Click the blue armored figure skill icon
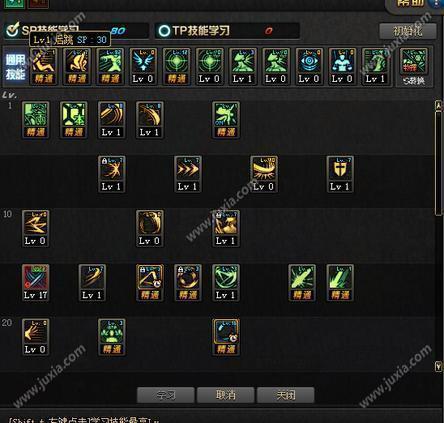 [x=342, y=66]
